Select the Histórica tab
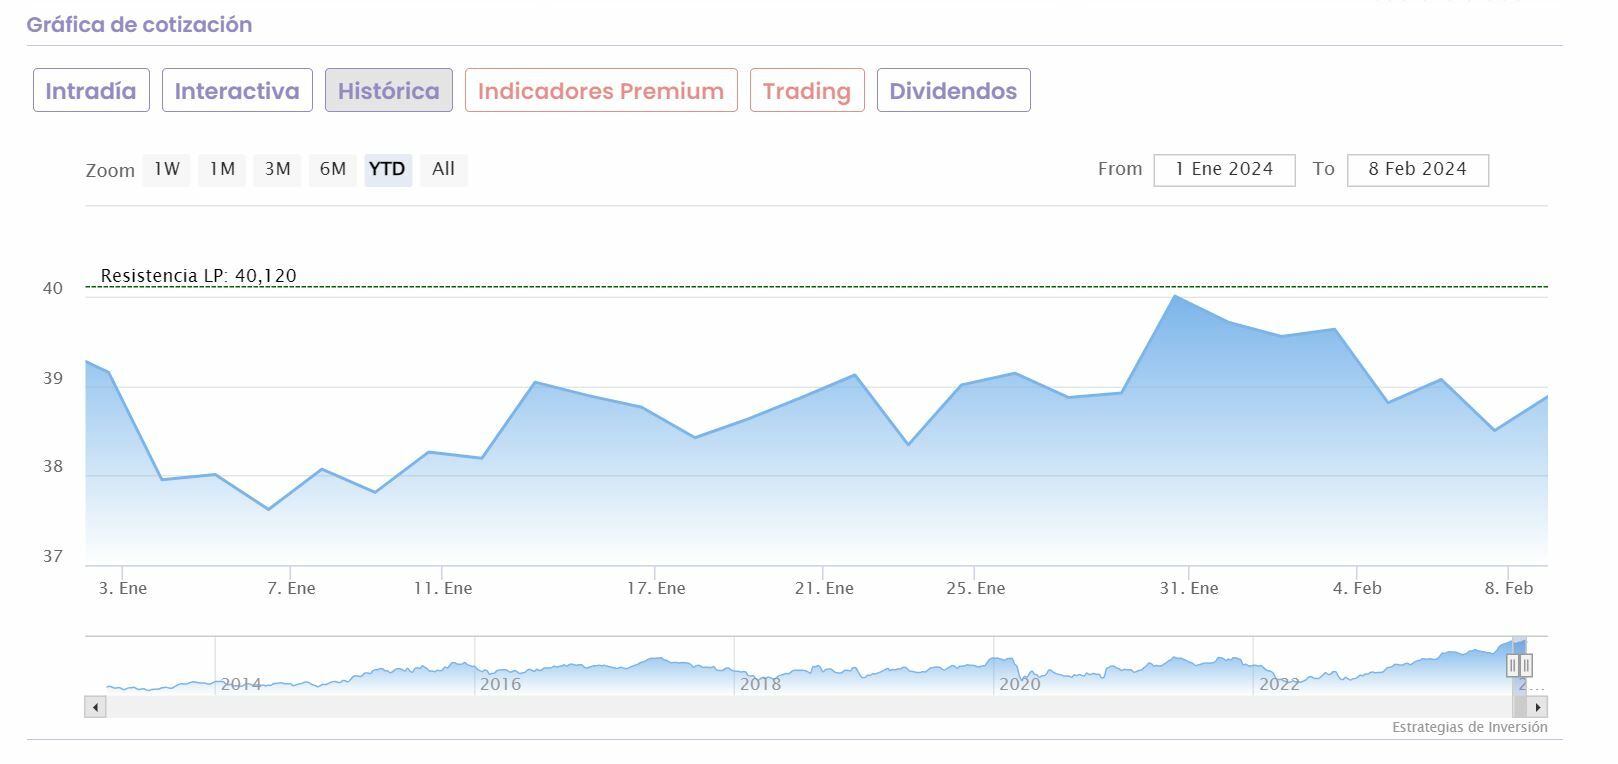 (388, 91)
